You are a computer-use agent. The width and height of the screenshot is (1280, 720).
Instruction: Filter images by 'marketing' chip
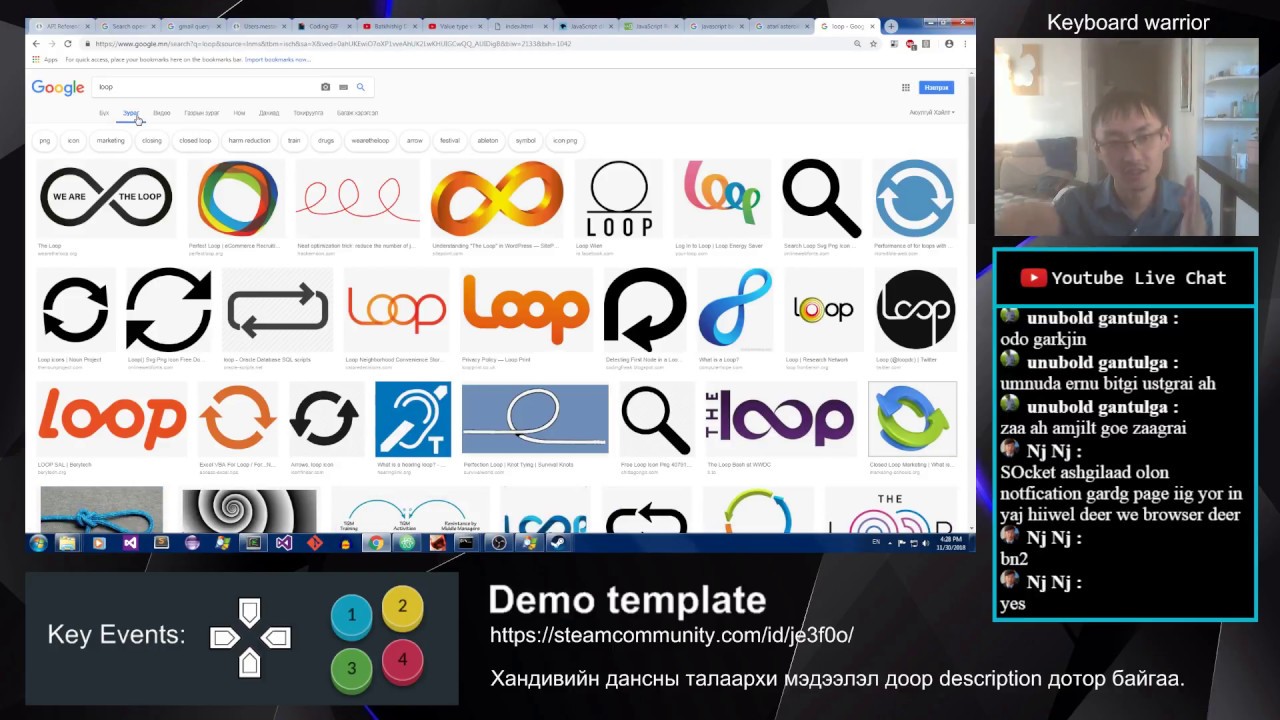point(110,141)
